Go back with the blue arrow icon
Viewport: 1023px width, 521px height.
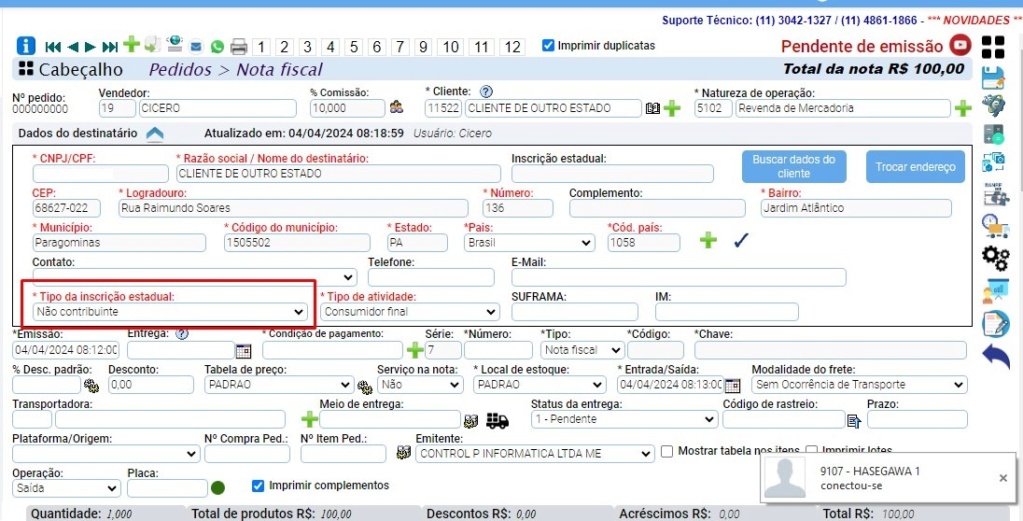click(x=996, y=356)
